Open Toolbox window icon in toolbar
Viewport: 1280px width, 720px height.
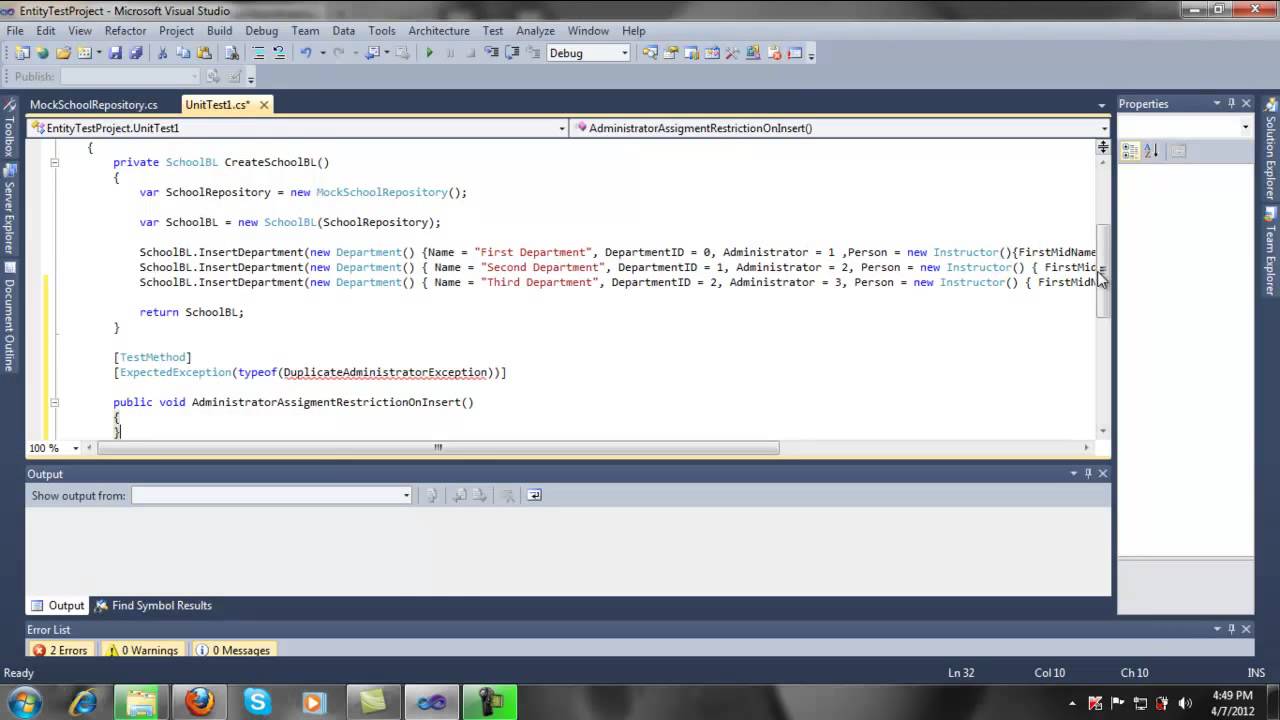coord(732,53)
